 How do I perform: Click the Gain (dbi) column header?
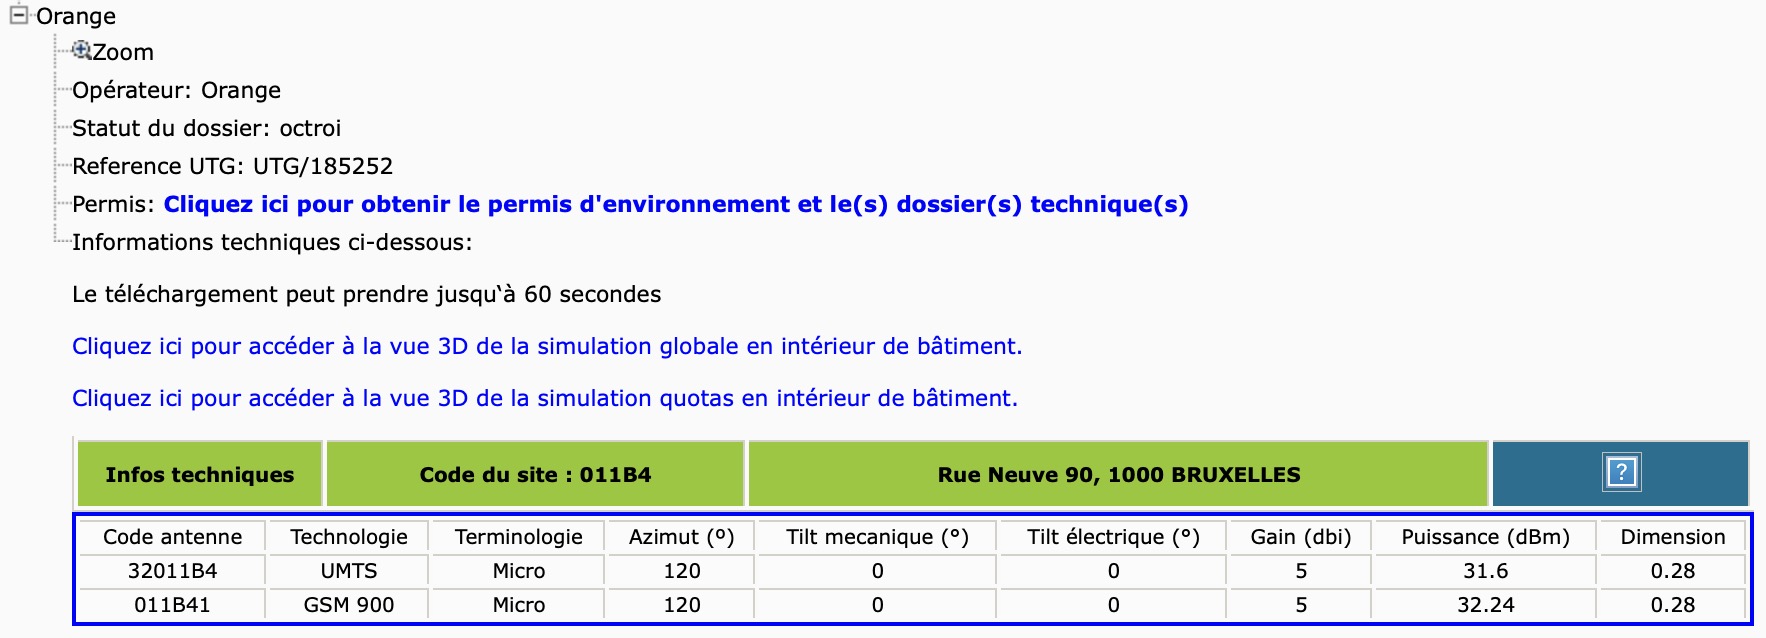click(1300, 537)
